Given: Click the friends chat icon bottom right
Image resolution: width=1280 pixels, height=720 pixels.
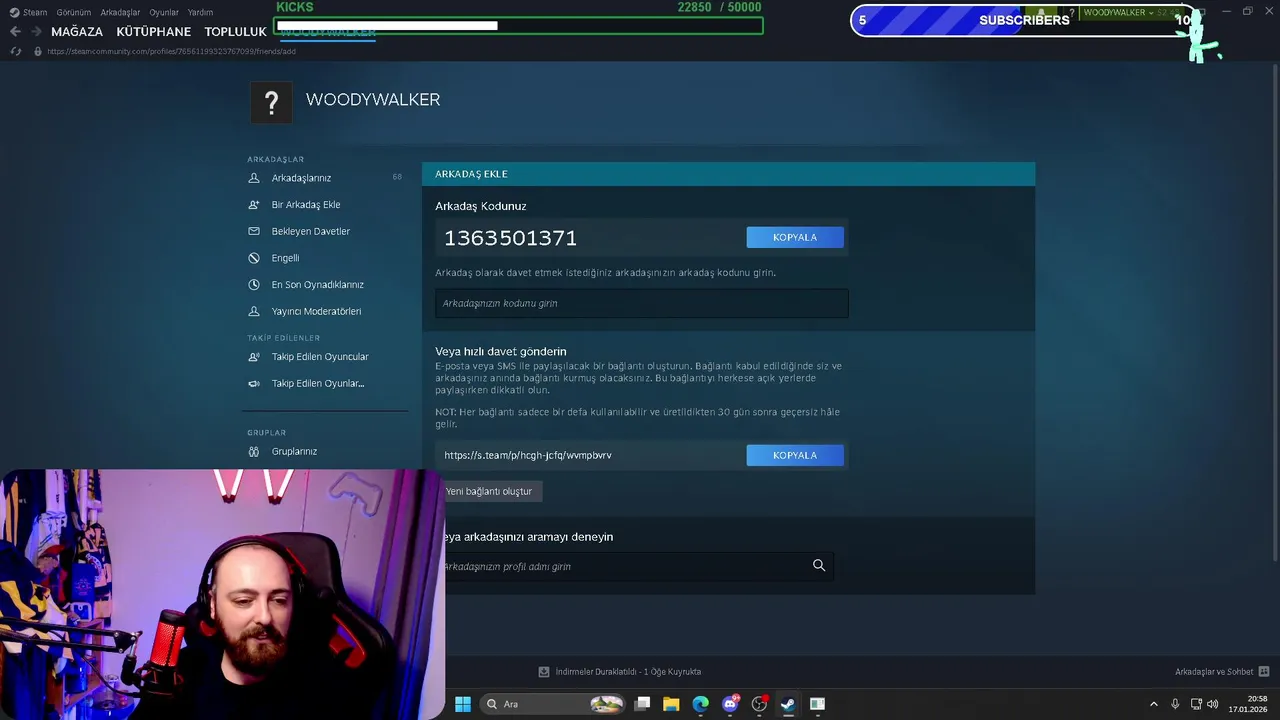Looking at the screenshot, I should click(1264, 672).
